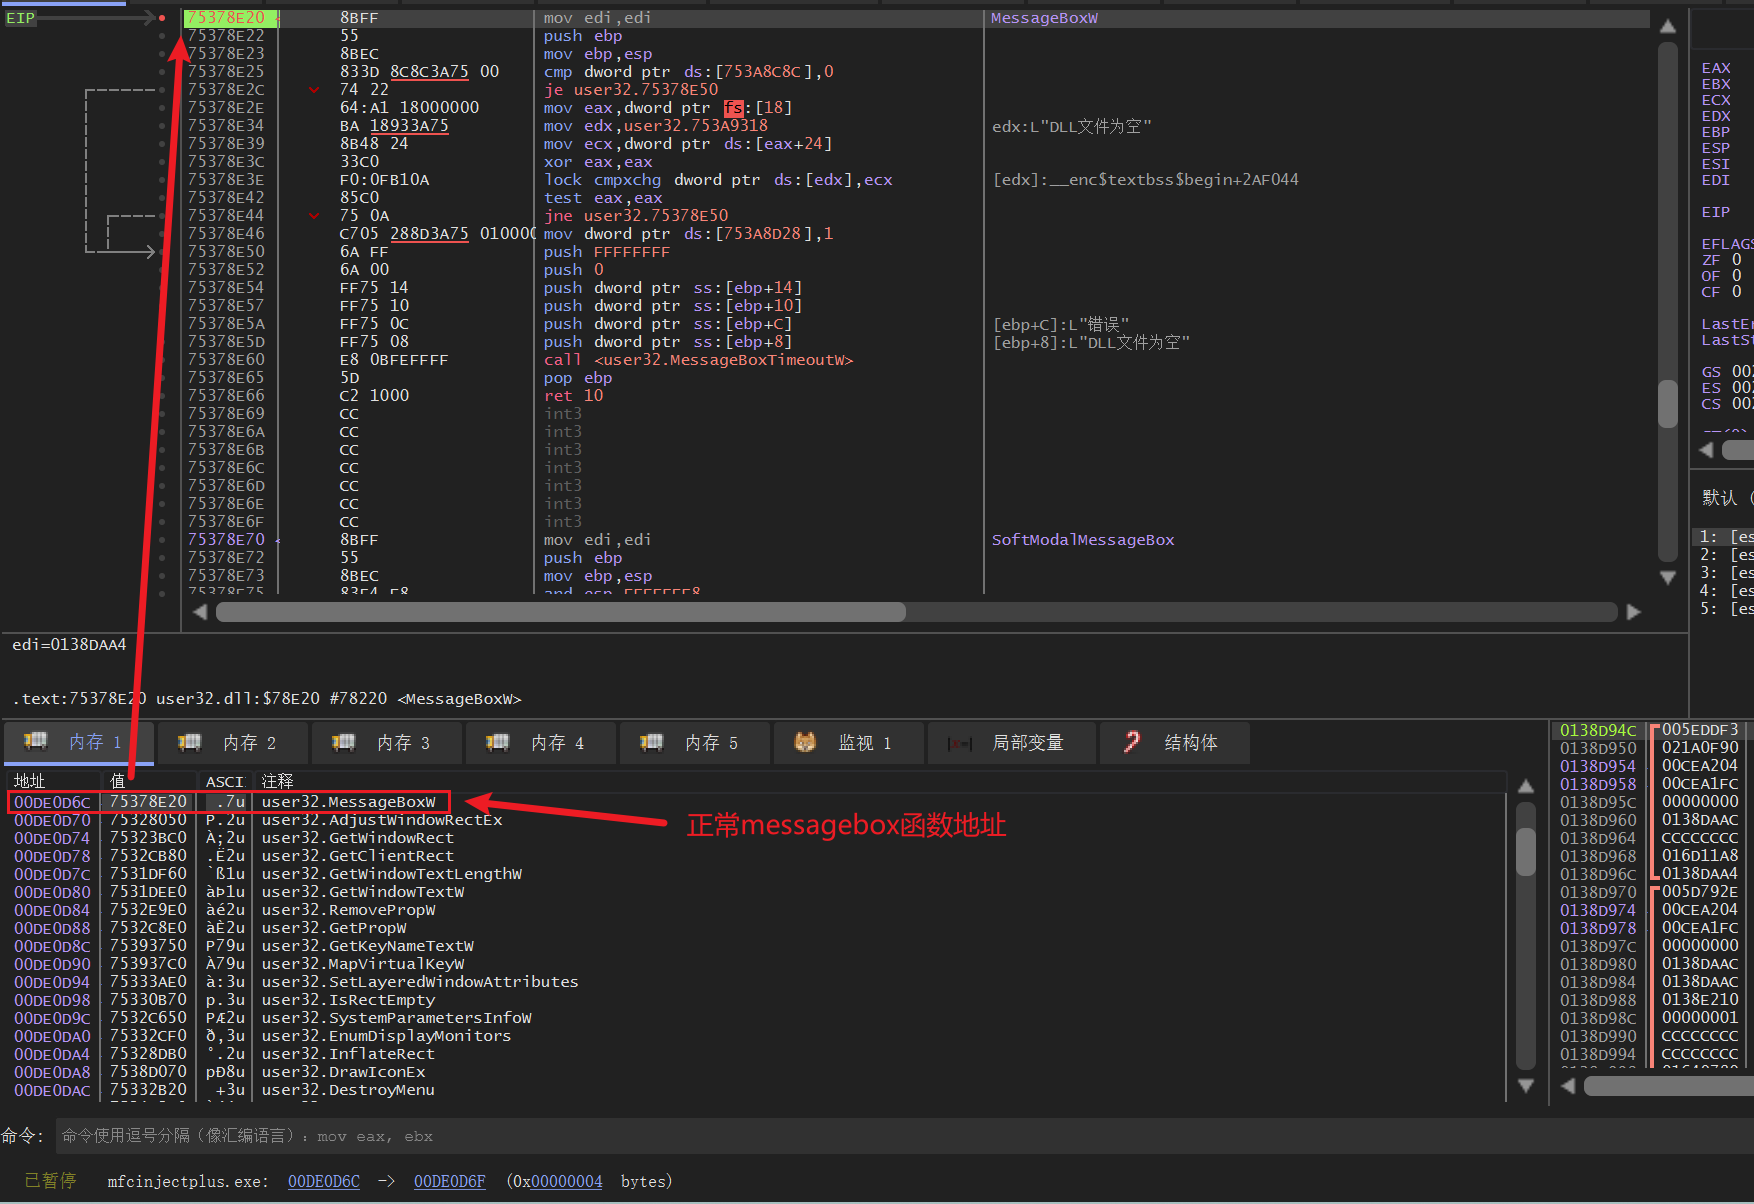Click the disassembly horizontal scrollbar thumb

coord(561,611)
